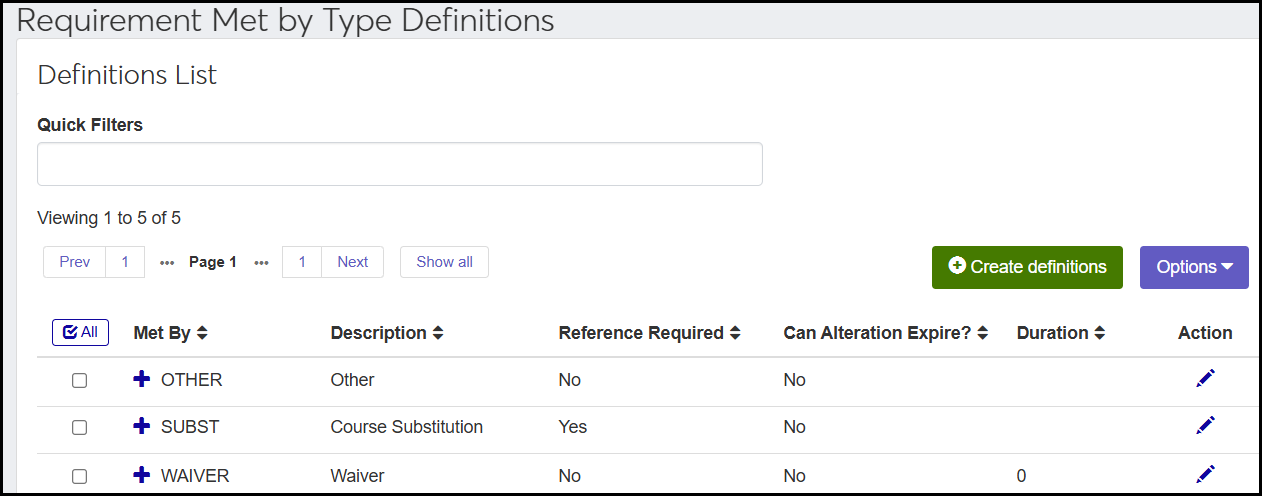Expand WAIVER row with plus icon

click(142, 475)
